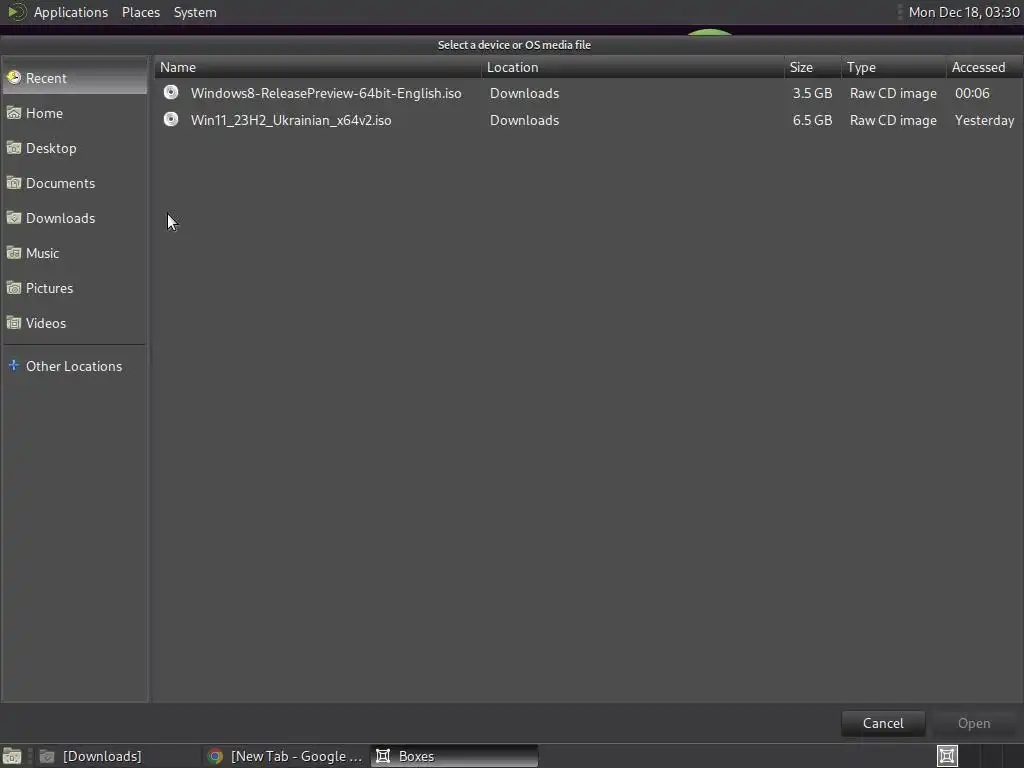Click the Open button
1024x768 pixels.
click(x=974, y=723)
